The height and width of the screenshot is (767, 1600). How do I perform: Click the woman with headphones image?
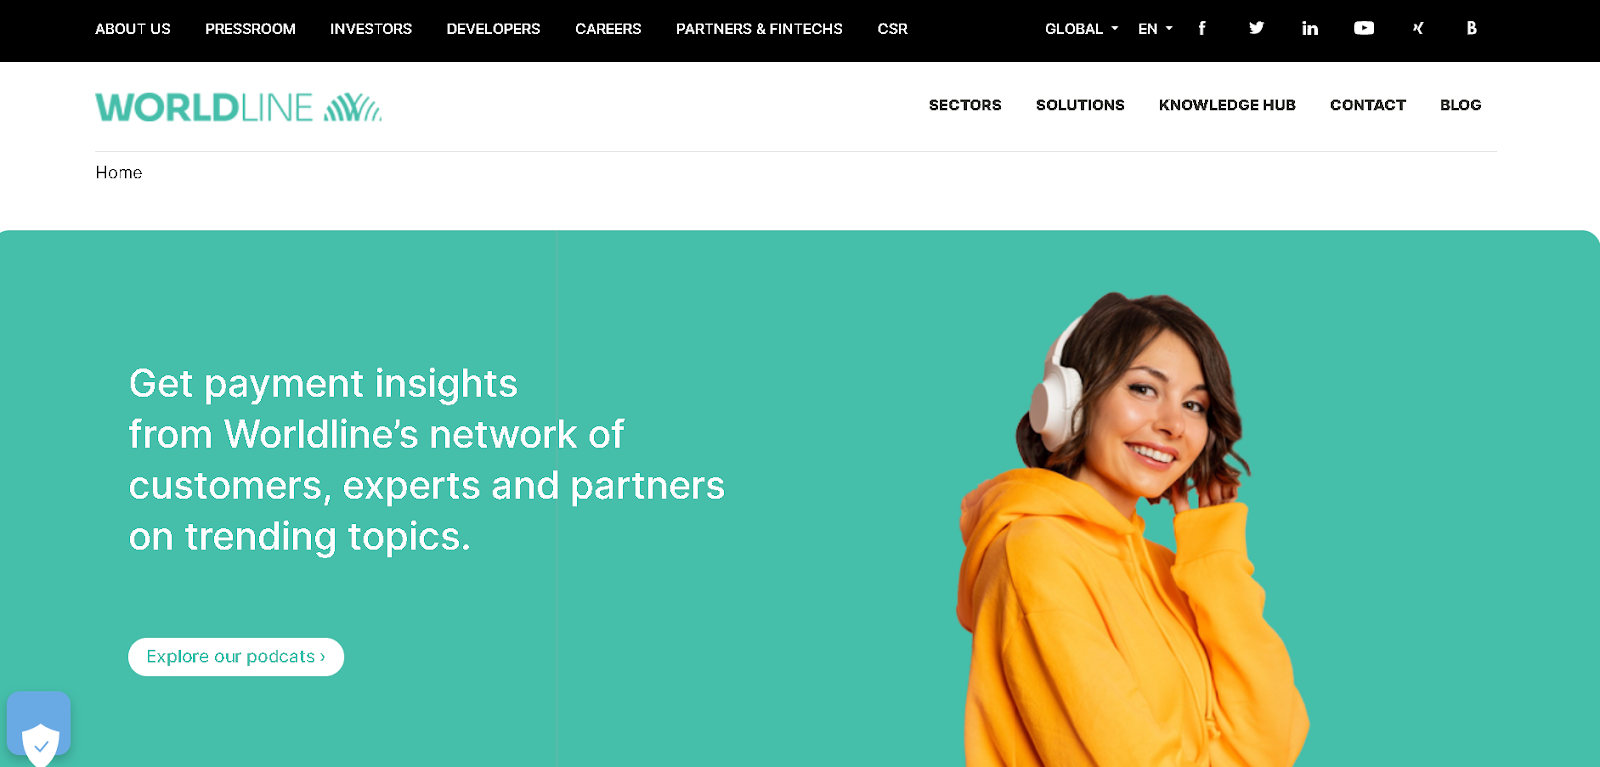point(1130,530)
